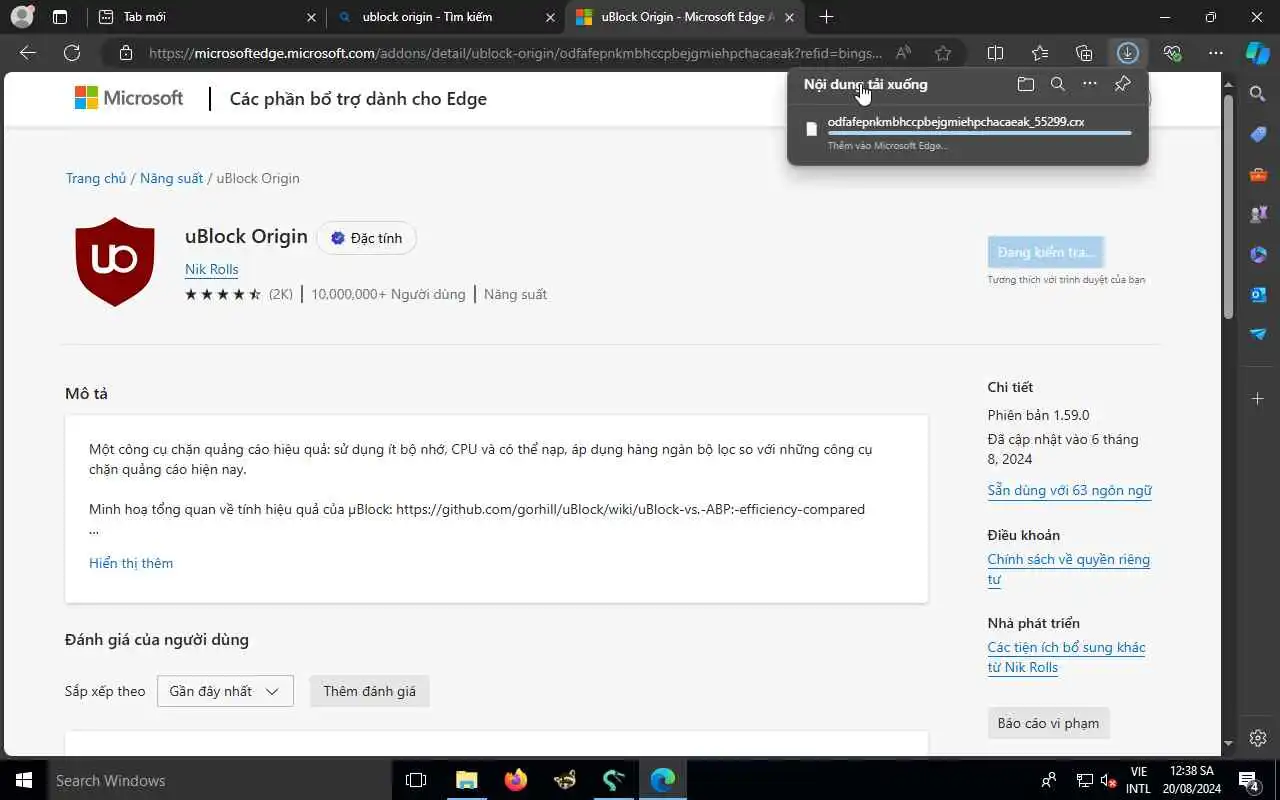Click the downloading .crx file name
The image size is (1280, 800).
point(955,122)
